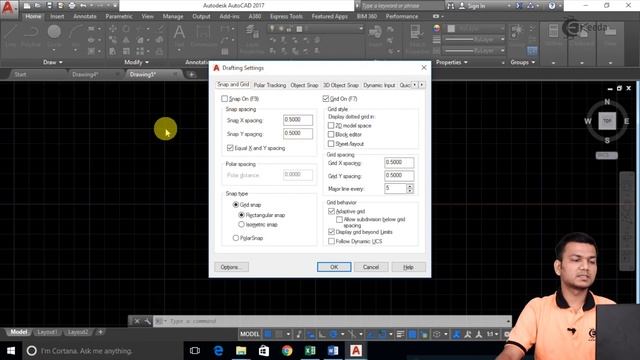Viewport: 640px width, 360px height.
Task: Click the new drawing tab plus button
Action: point(191,74)
